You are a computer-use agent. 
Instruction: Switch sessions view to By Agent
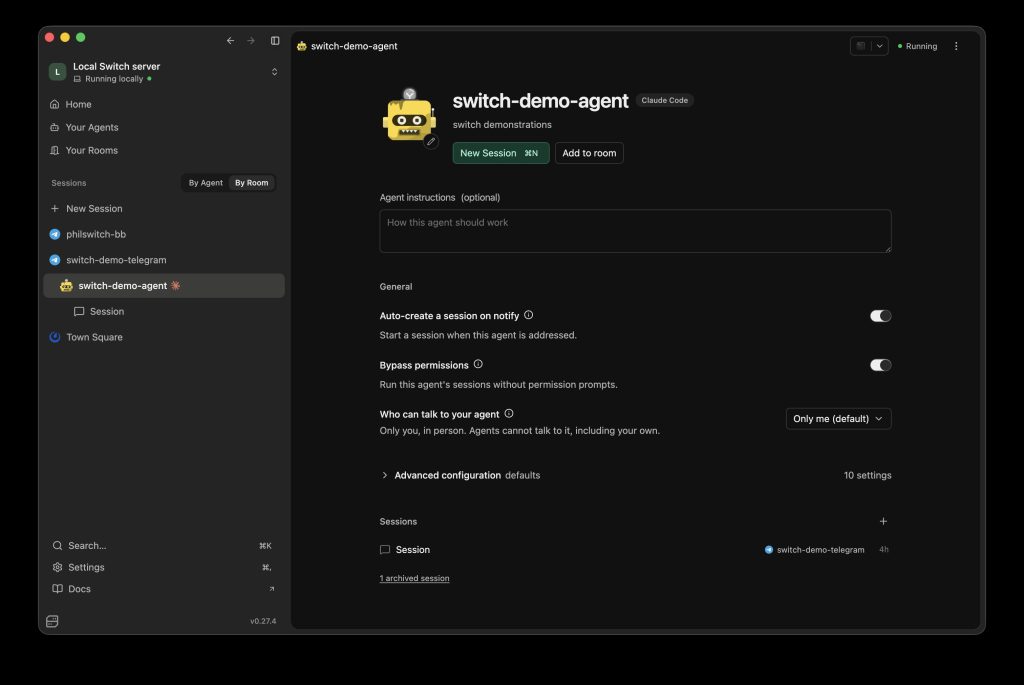click(206, 183)
